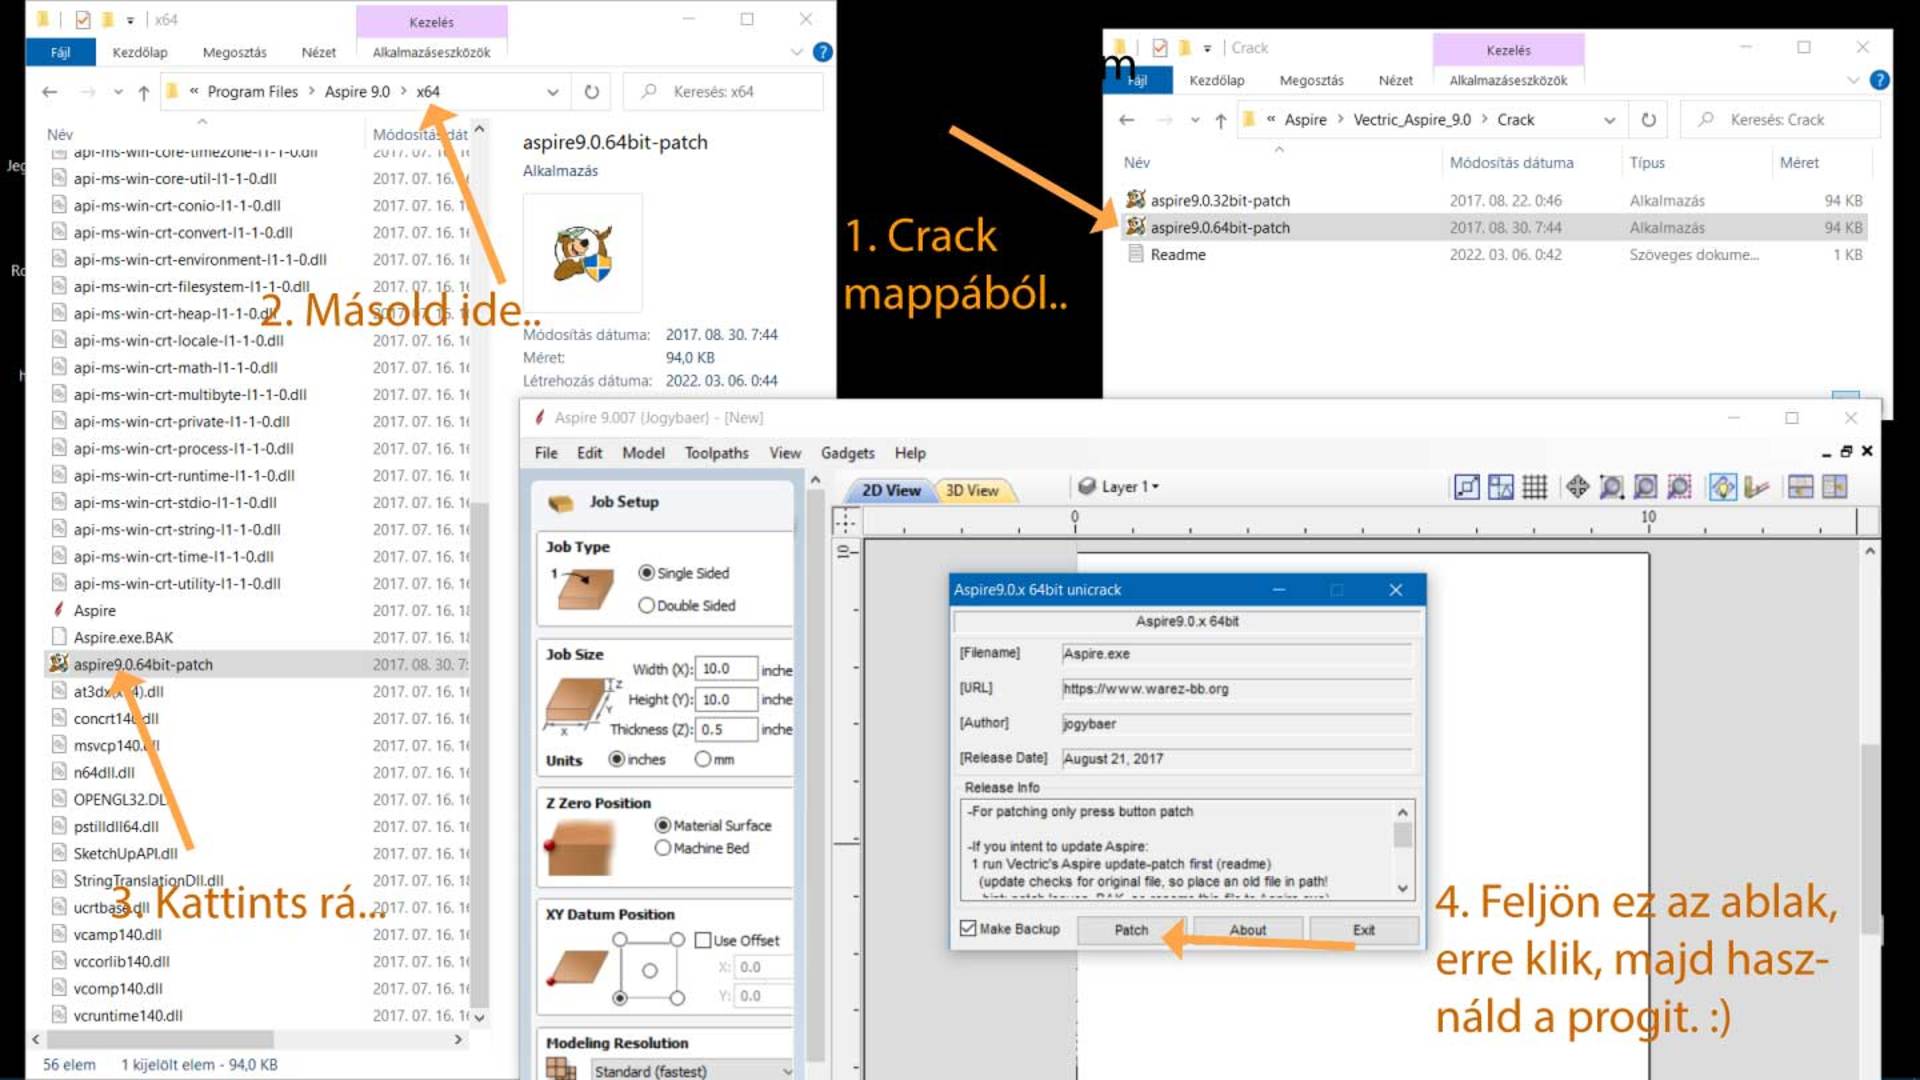The height and width of the screenshot is (1080, 1920).
Task: Select the Readme file in Crack Explorer
Action: (x=1178, y=255)
